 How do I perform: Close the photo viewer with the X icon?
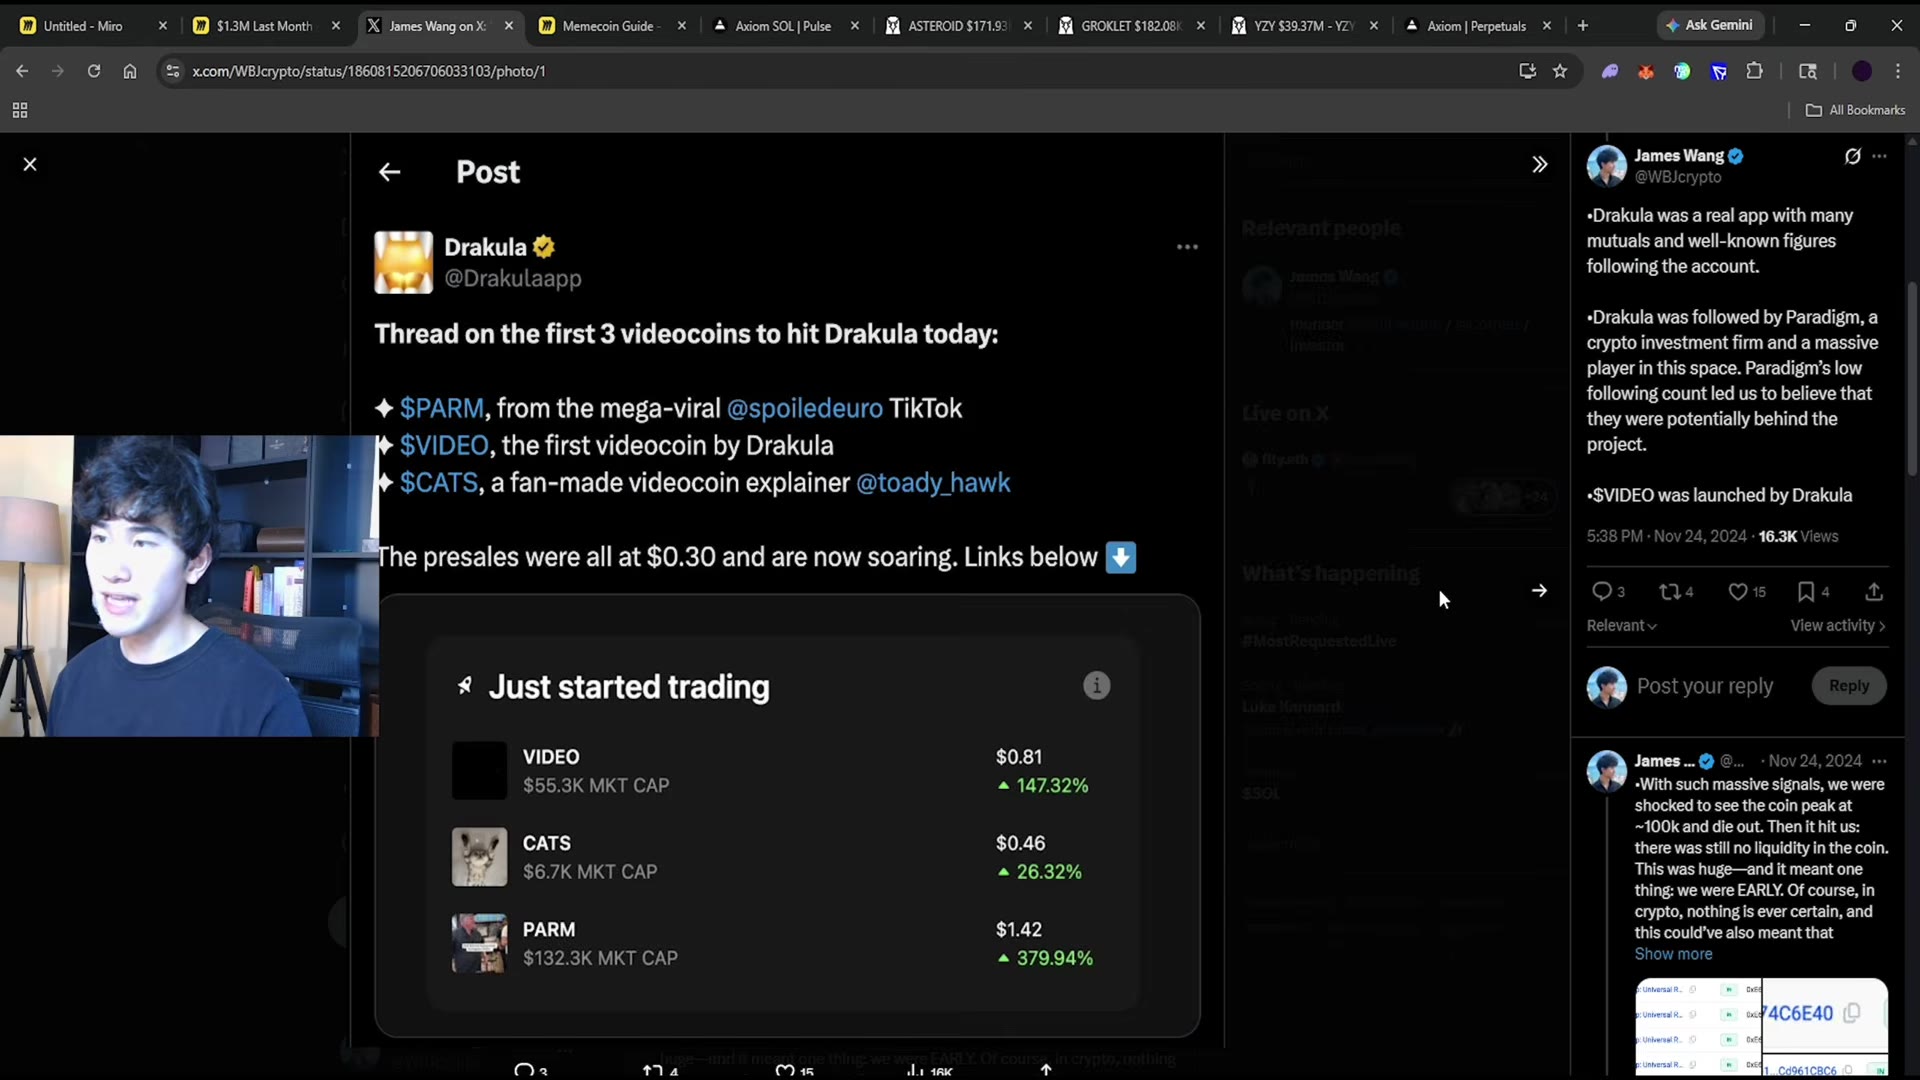point(30,164)
